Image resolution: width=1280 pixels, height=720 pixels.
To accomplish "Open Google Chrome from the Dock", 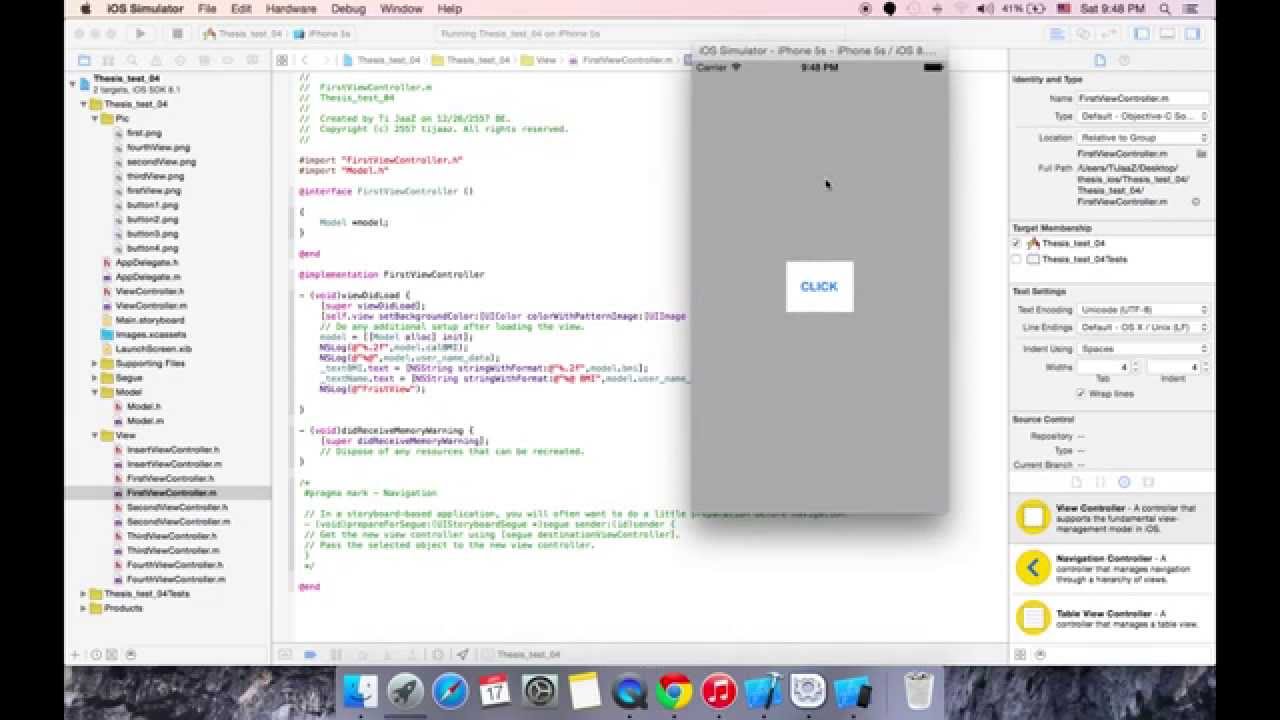I will click(x=675, y=691).
